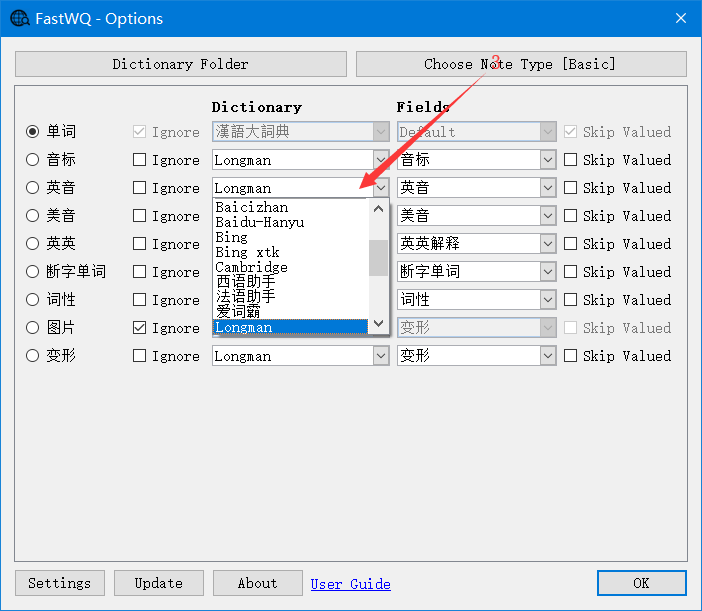
Task: Click the FastWQ globe icon in title bar
Action: click(x=19, y=19)
